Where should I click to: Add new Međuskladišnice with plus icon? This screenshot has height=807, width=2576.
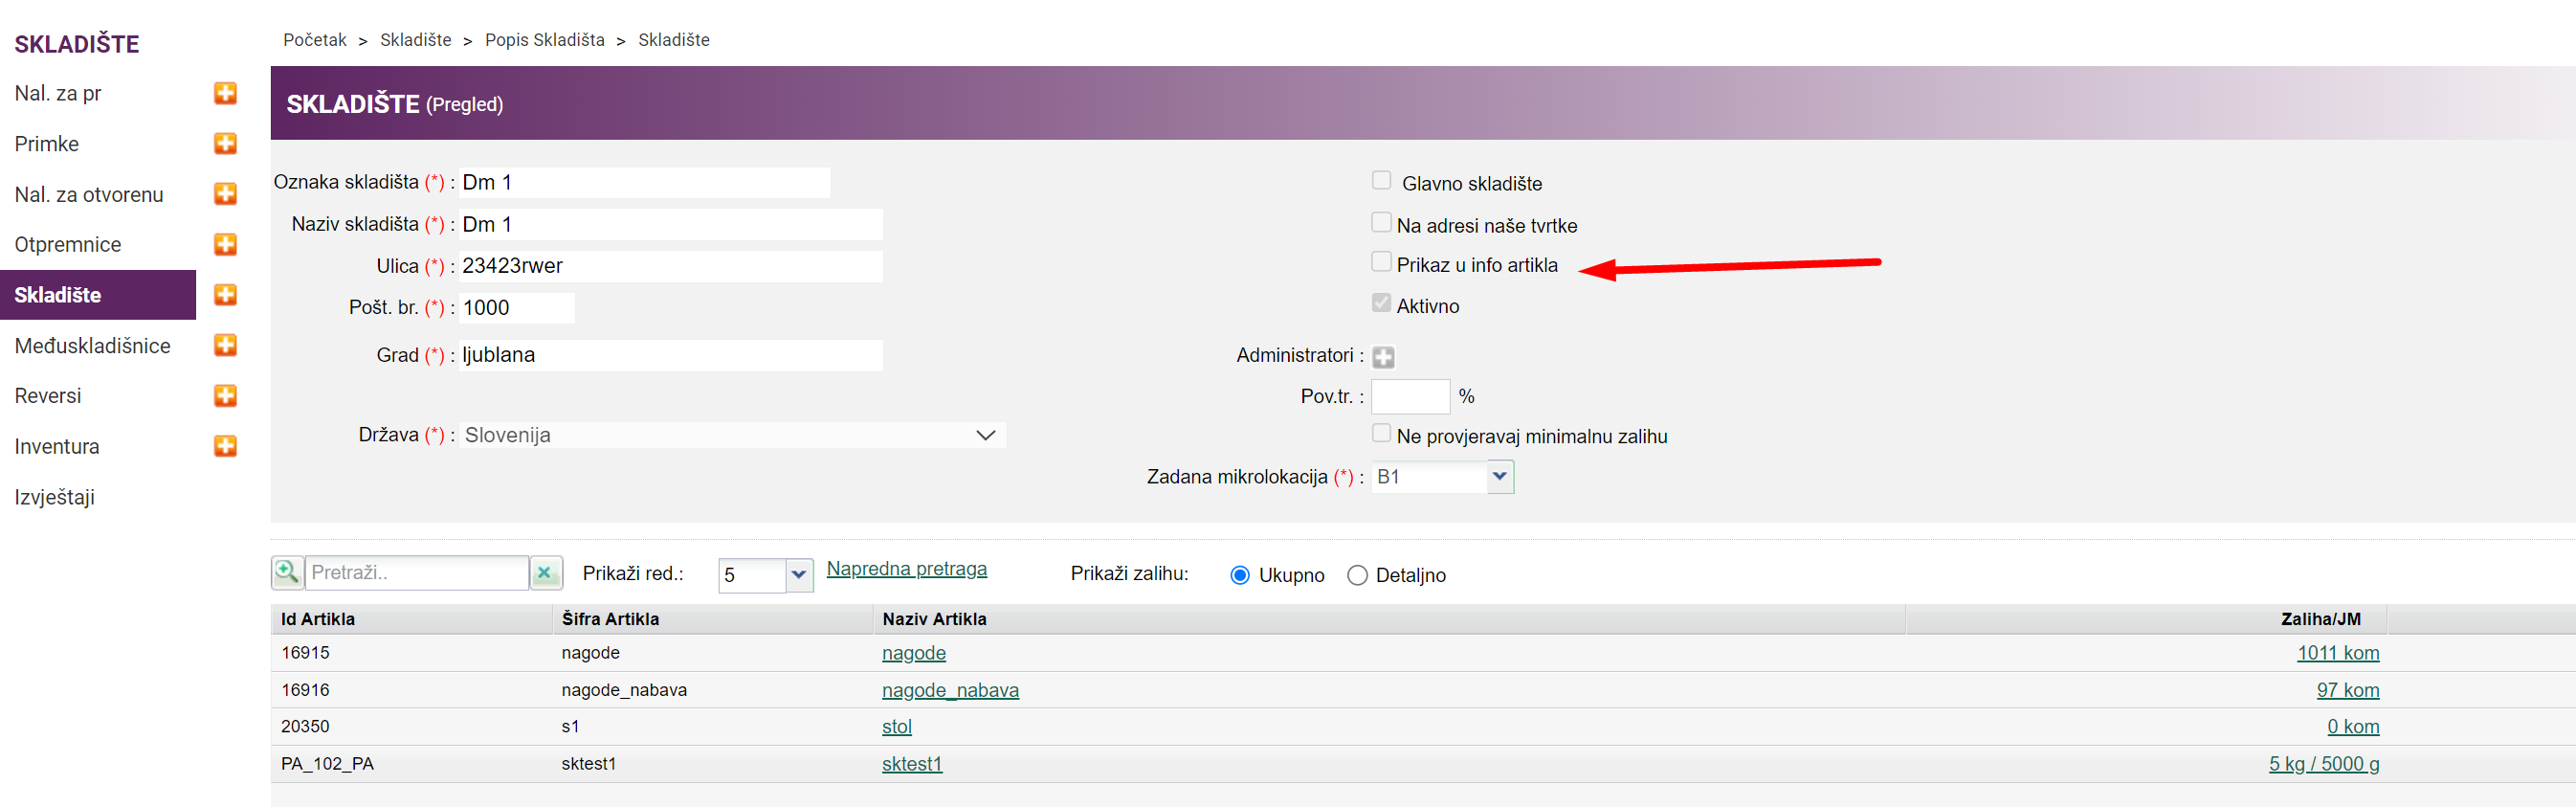tap(226, 345)
